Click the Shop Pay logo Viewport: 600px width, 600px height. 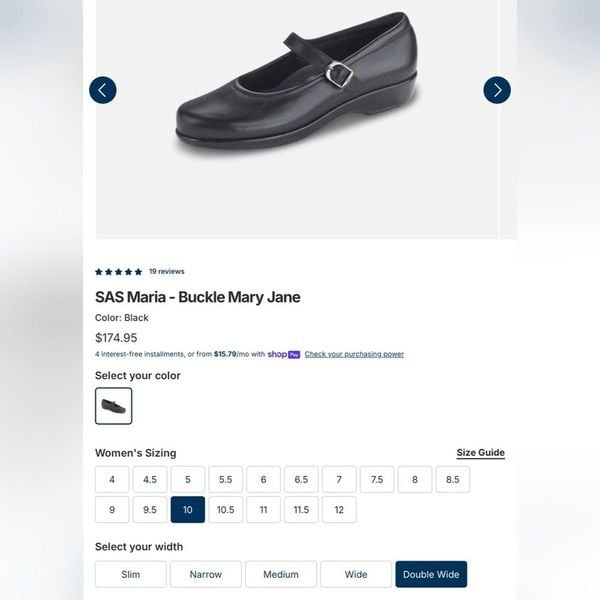click(x=284, y=354)
